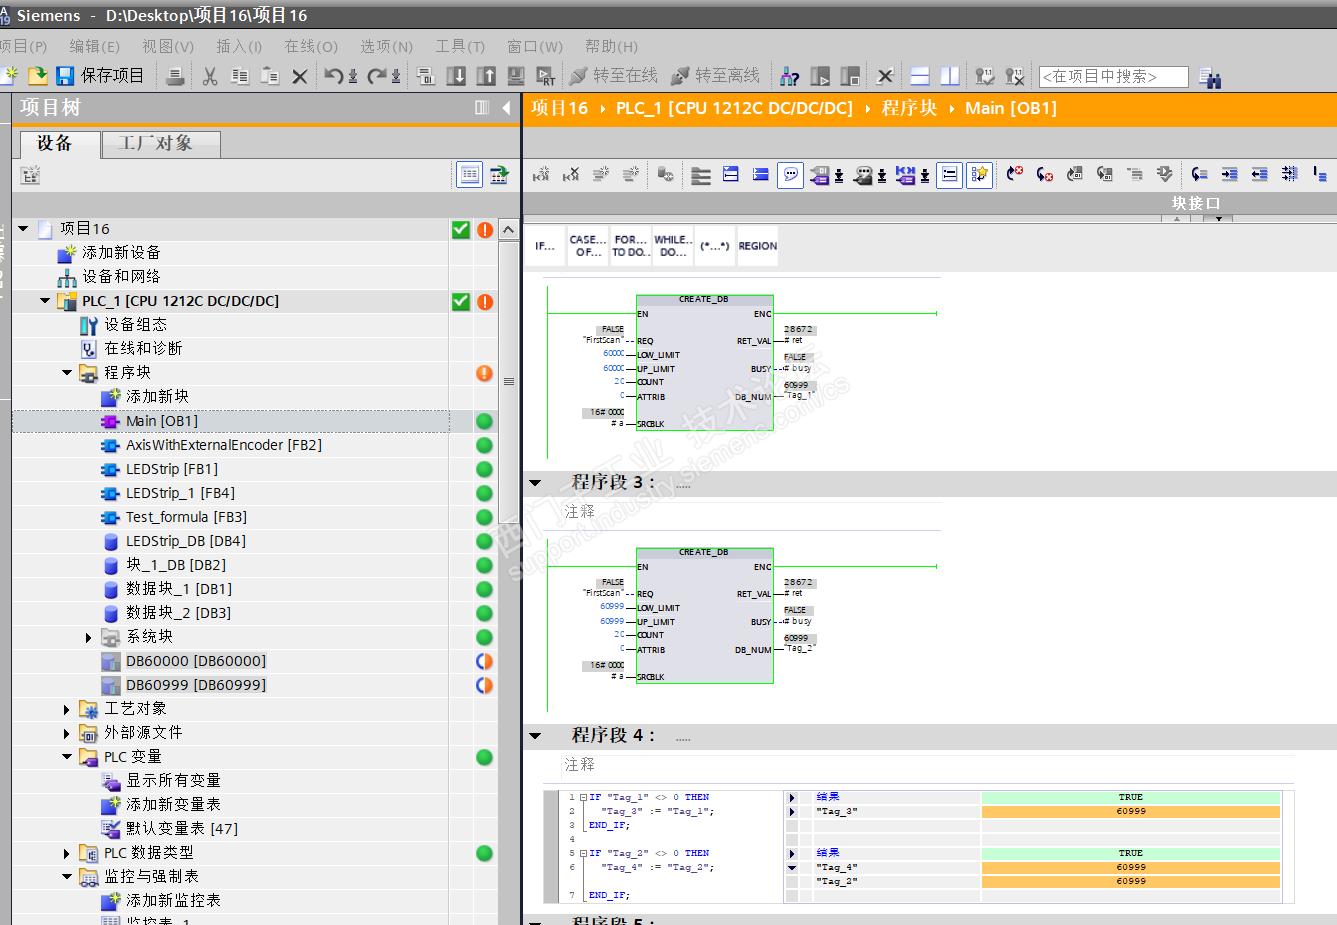The width and height of the screenshot is (1337, 925).
Task: Toggle the favorites star button in editor toolbar
Action: coord(979,175)
